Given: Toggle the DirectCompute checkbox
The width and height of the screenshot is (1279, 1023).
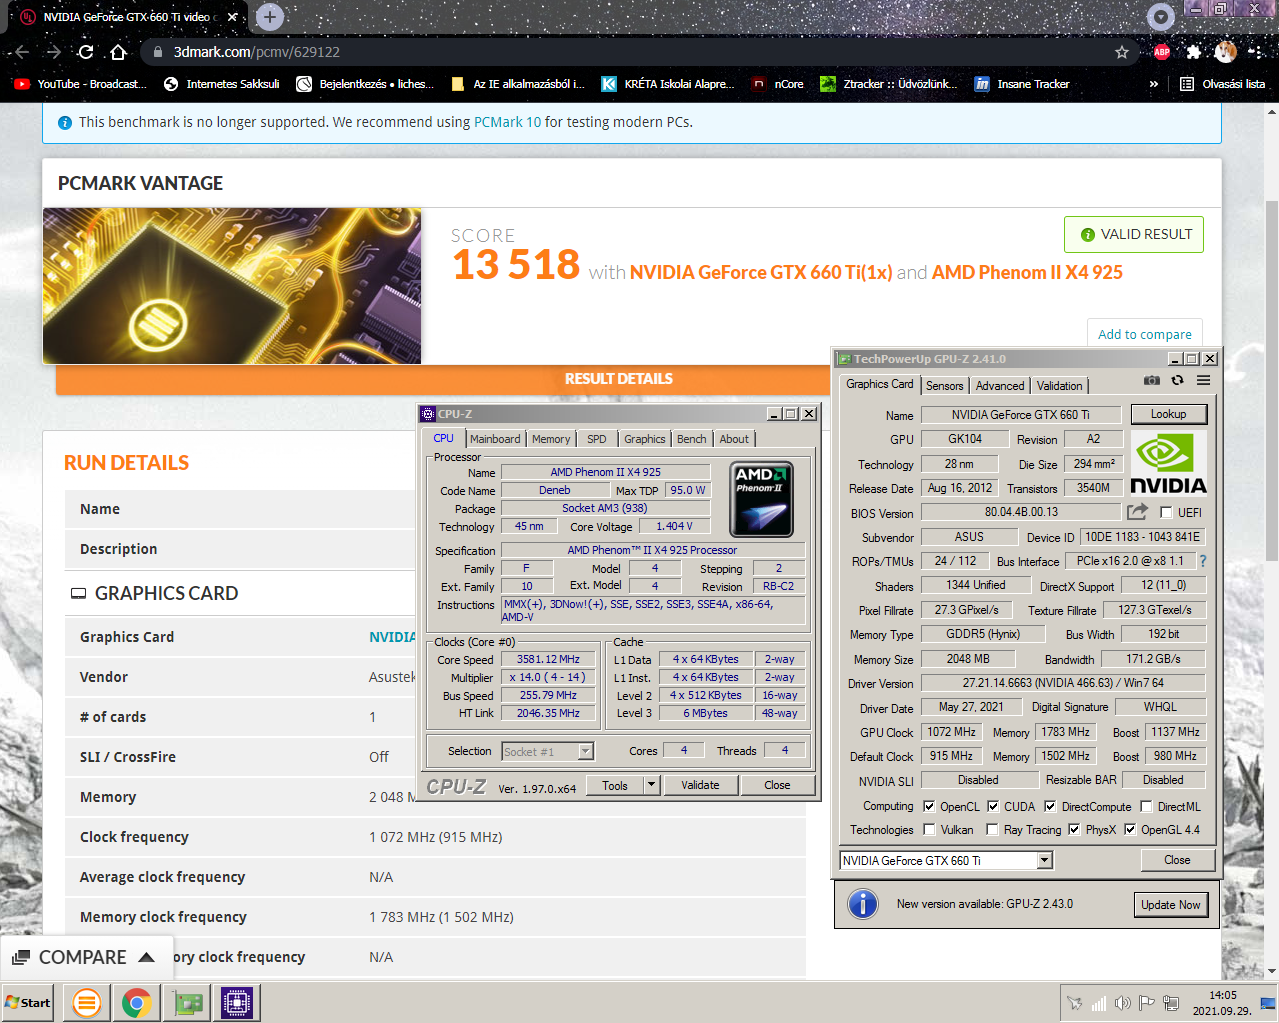Looking at the screenshot, I should coord(1050,806).
